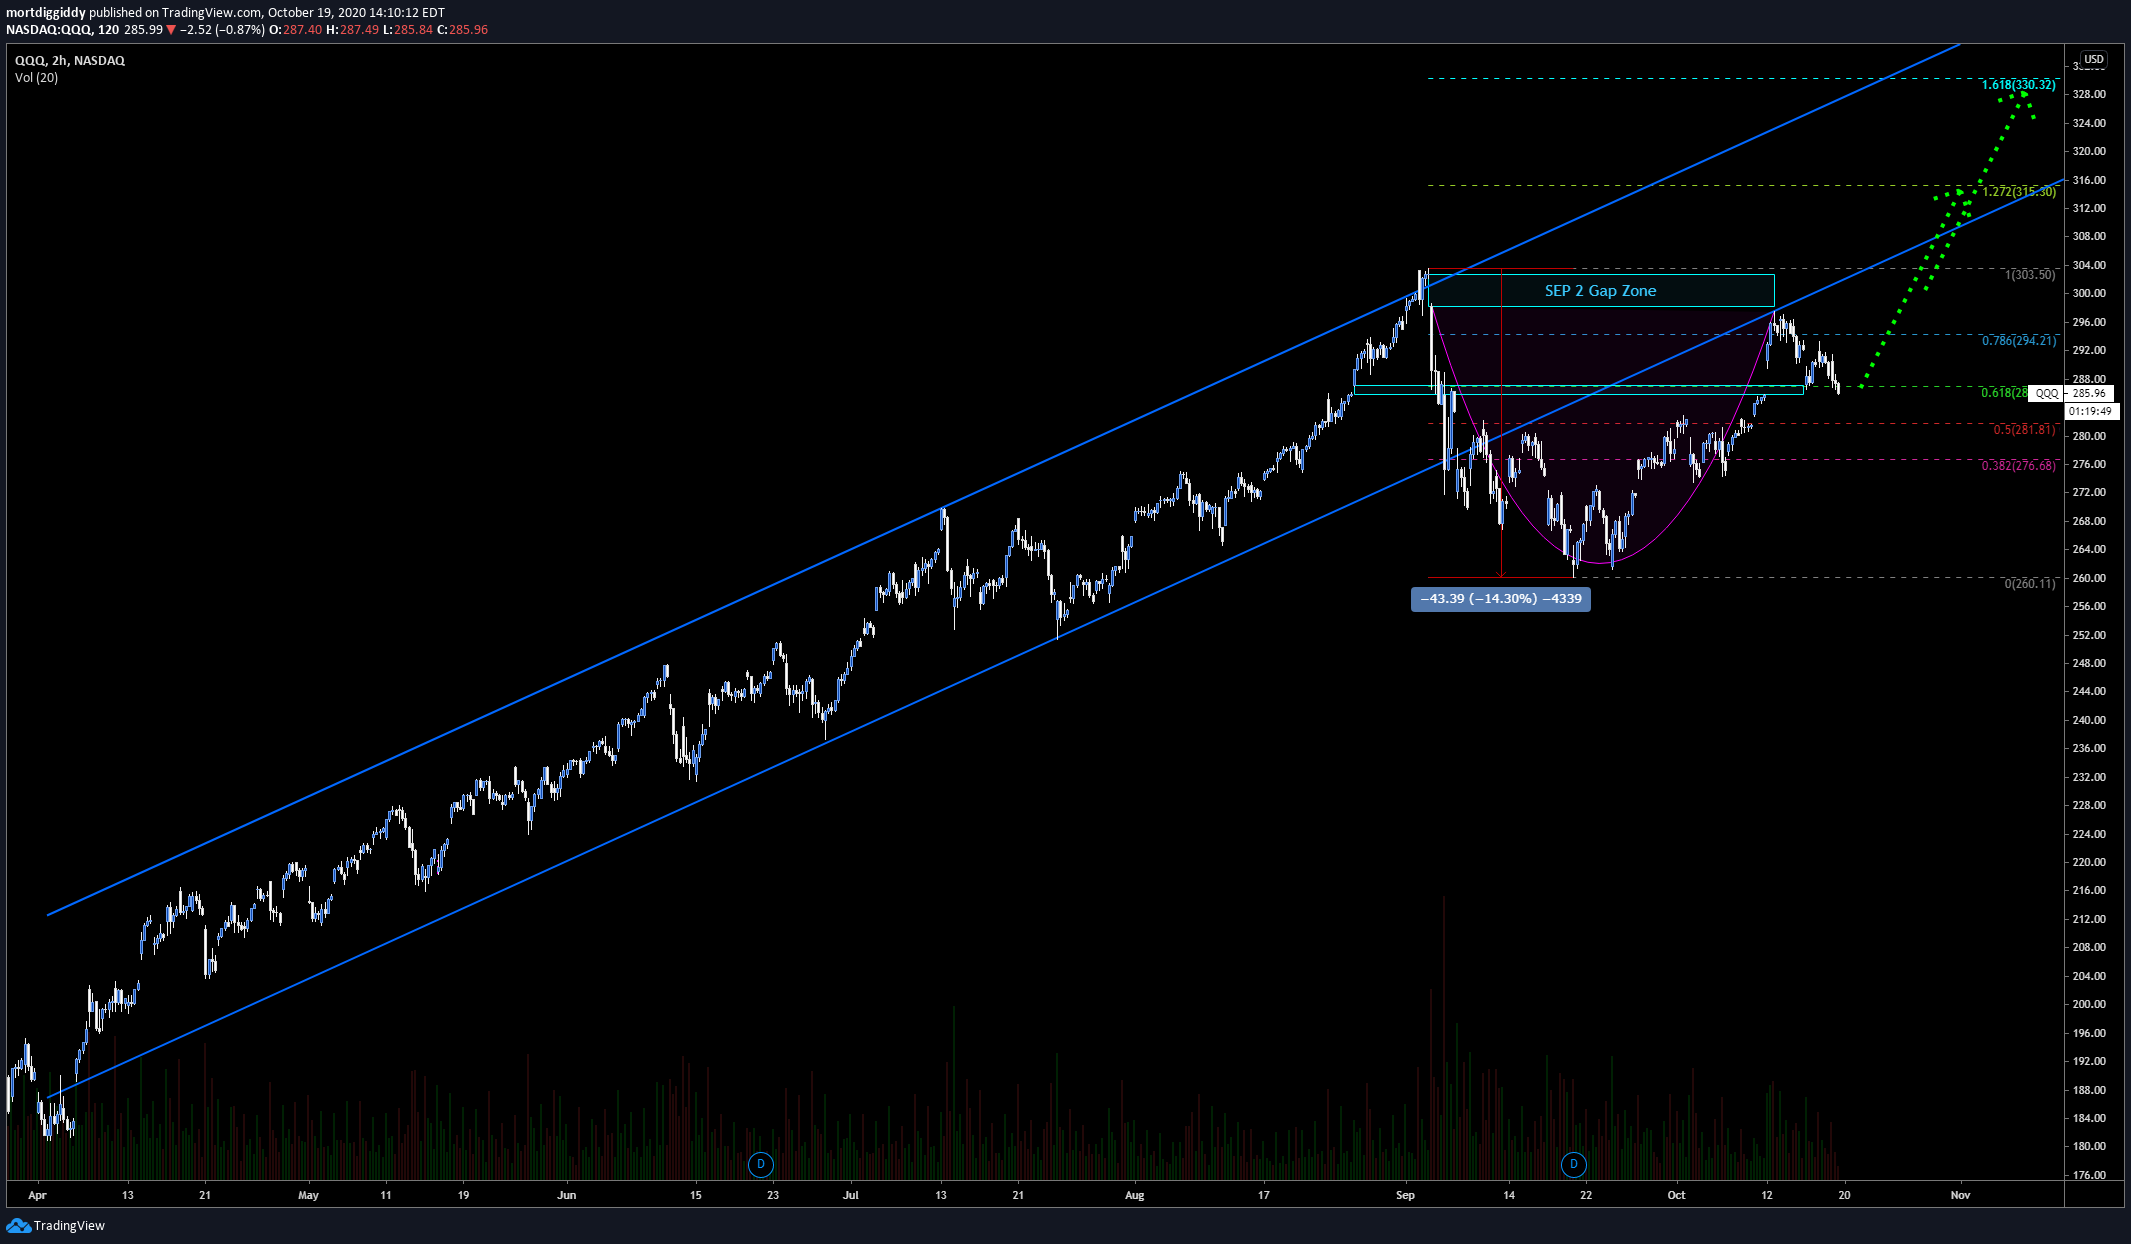
Task: Click the Jun label on time axis
Action: (x=567, y=1195)
